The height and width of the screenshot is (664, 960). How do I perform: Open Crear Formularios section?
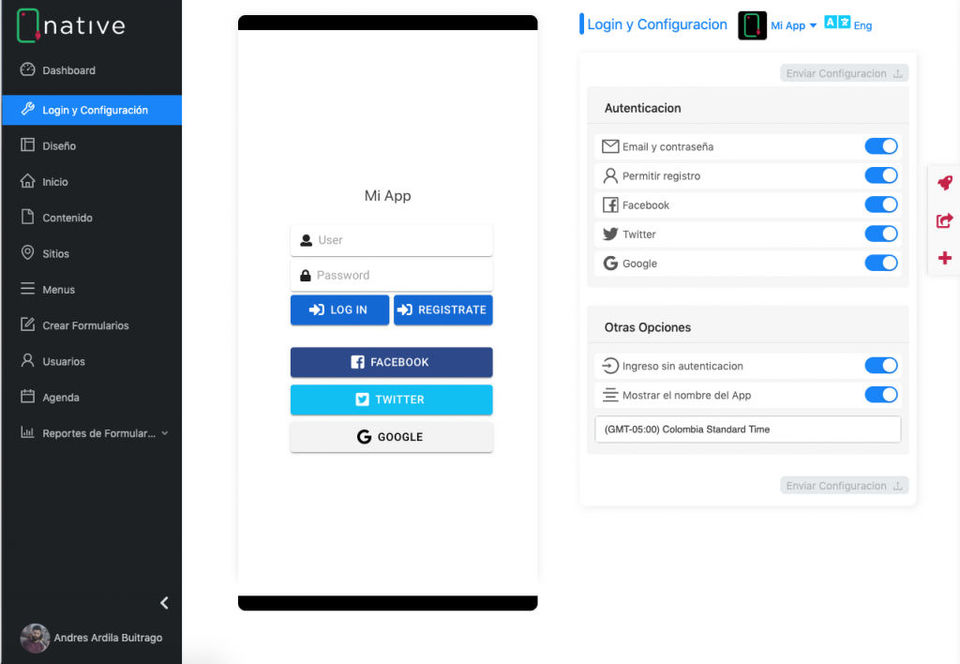point(92,326)
